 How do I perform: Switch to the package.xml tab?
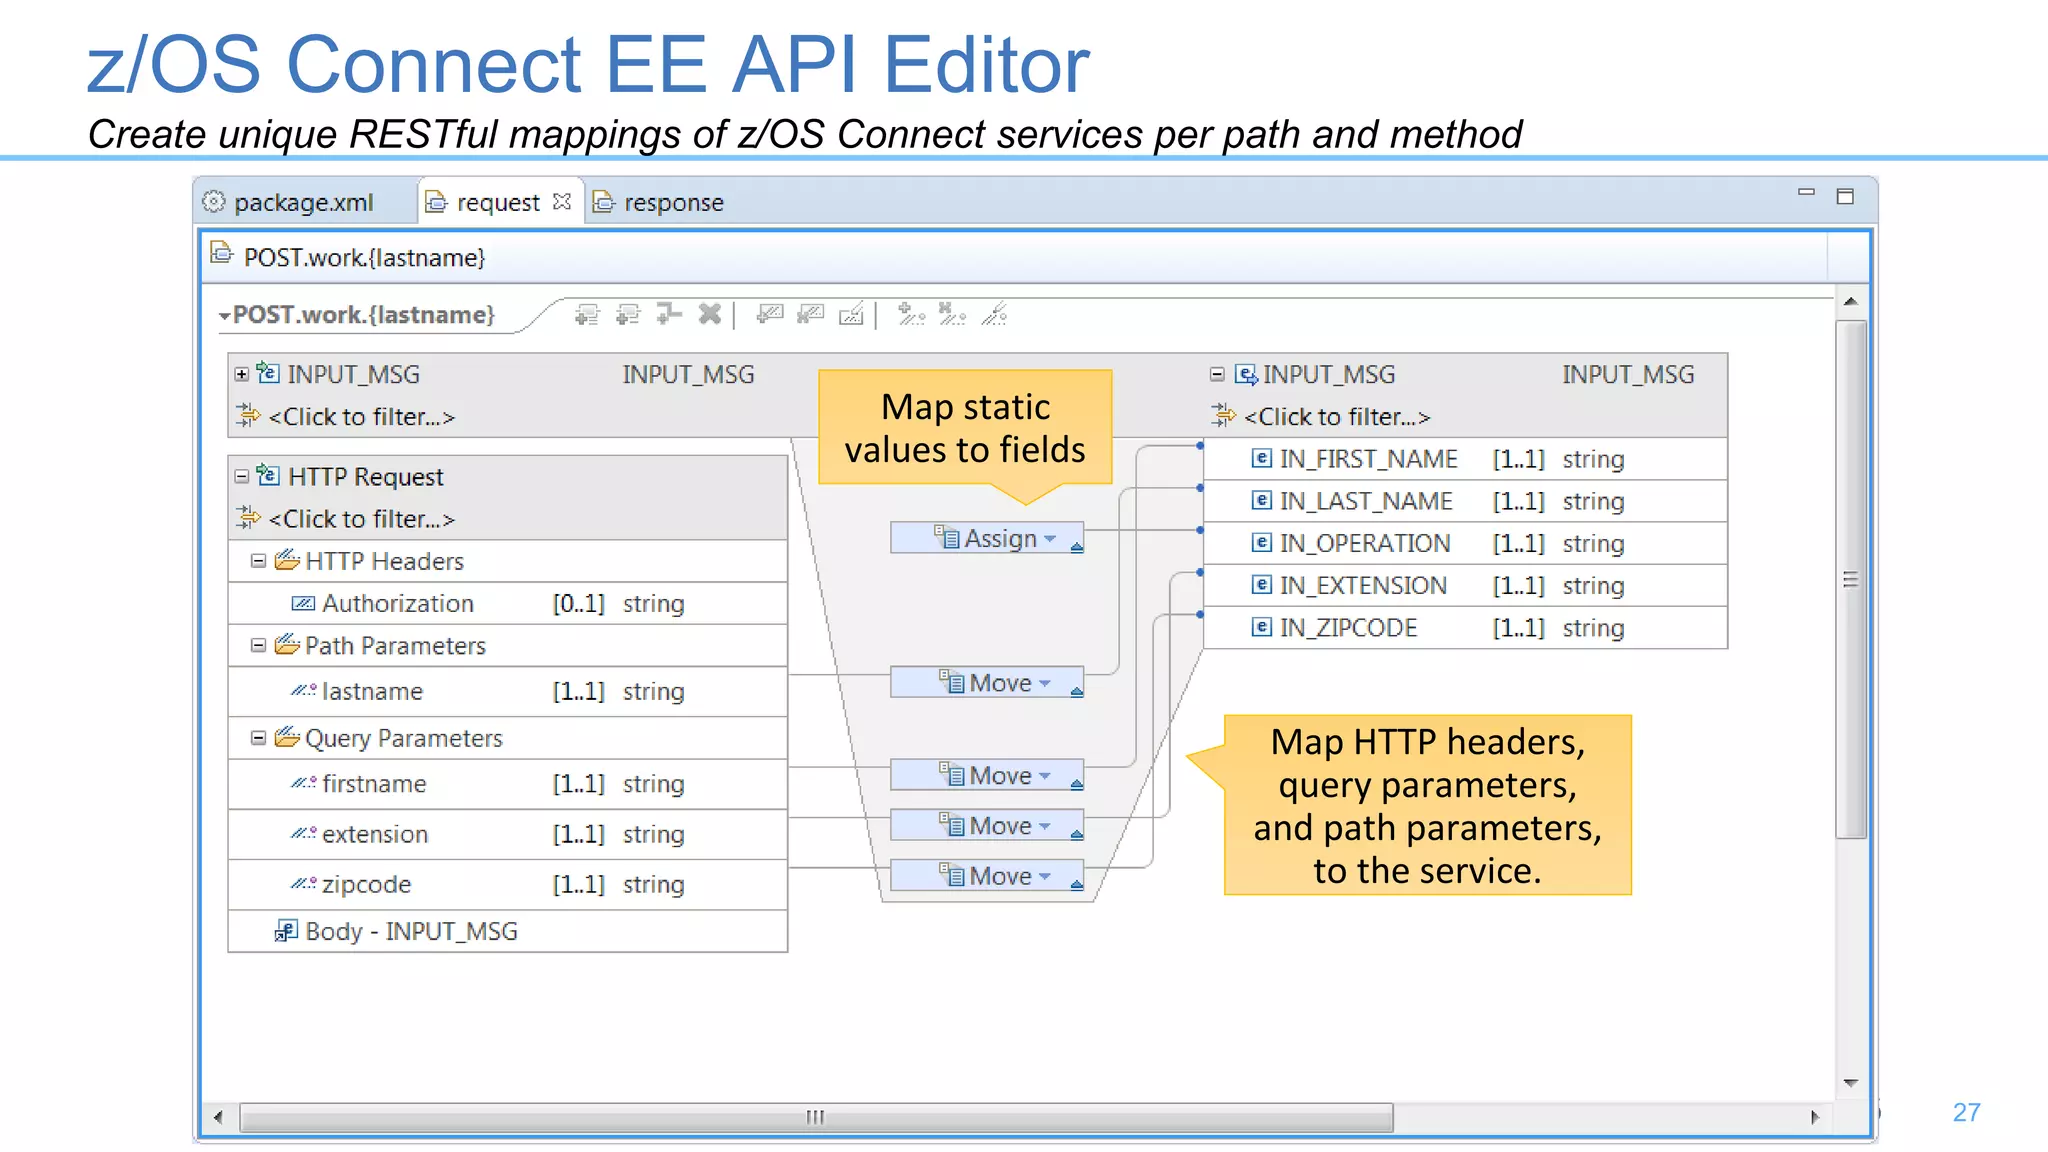(304, 202)
